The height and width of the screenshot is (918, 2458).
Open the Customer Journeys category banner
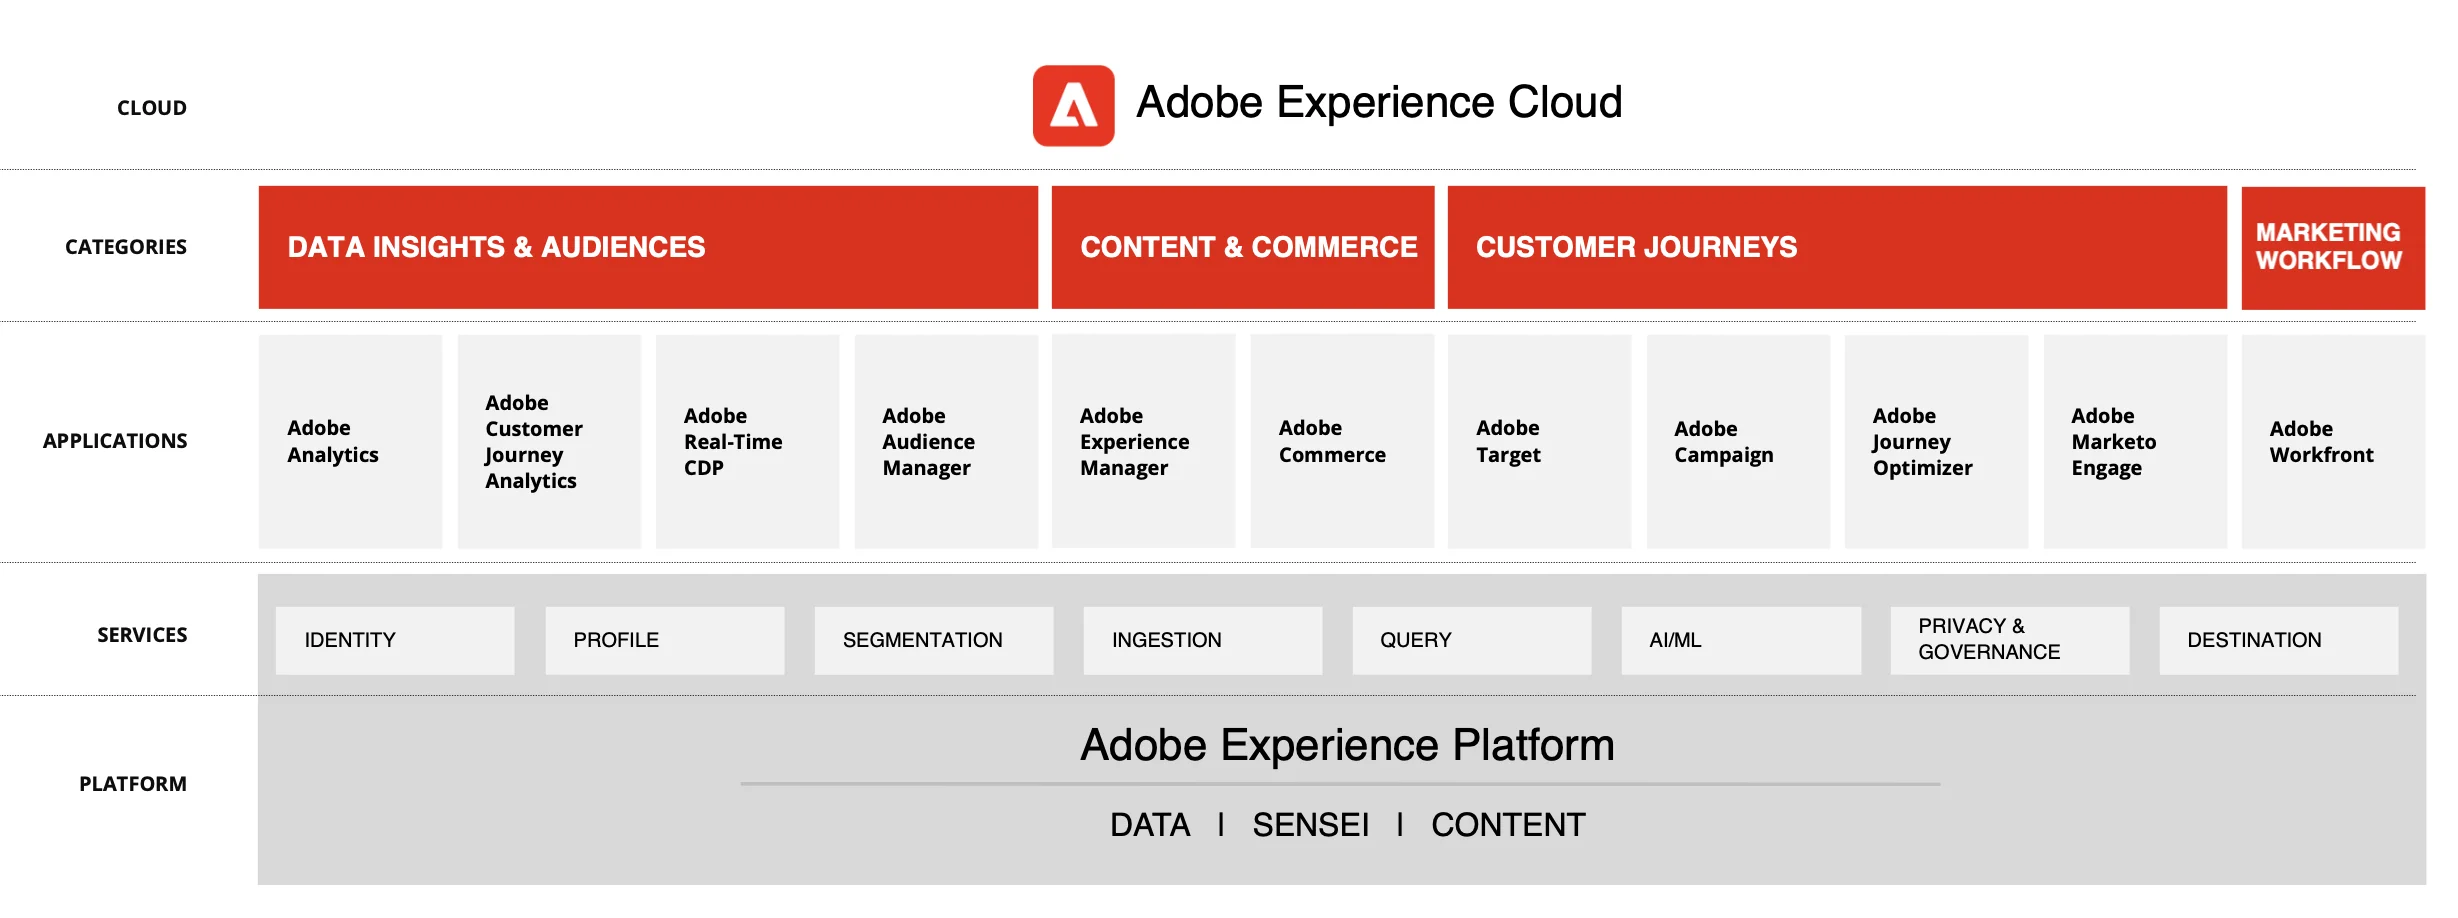point(1836,247)
